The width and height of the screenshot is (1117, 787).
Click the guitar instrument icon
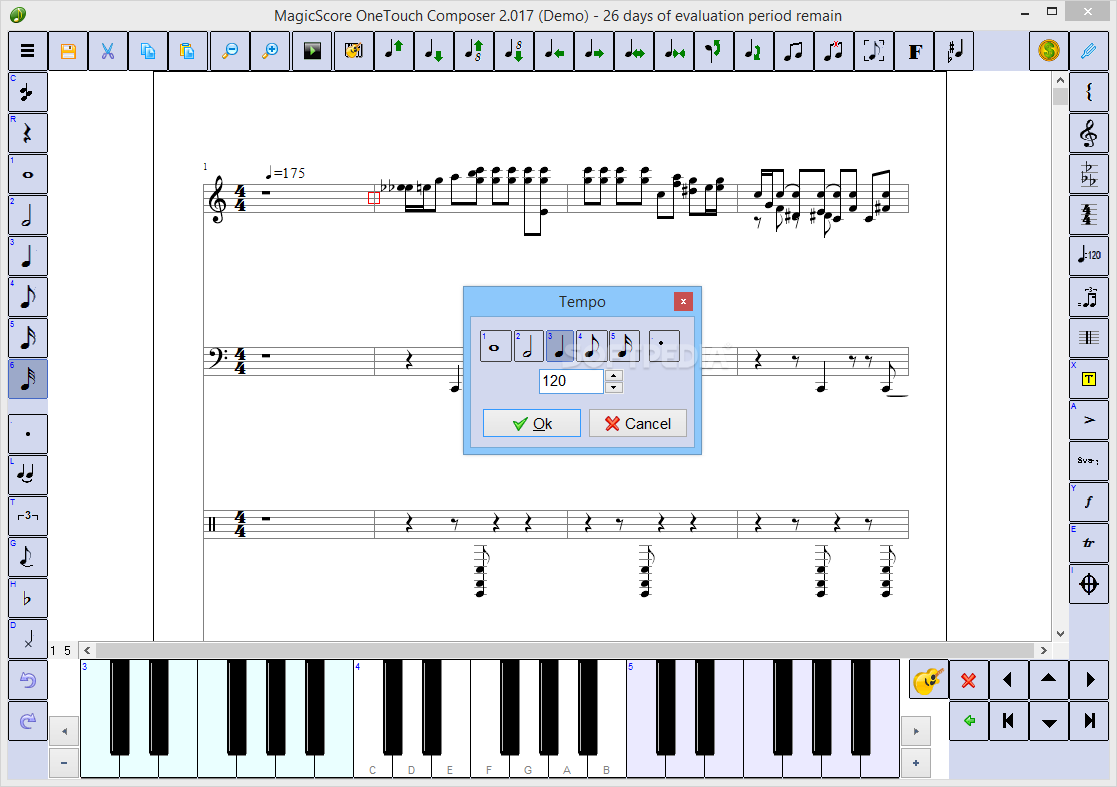tap(928, 680)
